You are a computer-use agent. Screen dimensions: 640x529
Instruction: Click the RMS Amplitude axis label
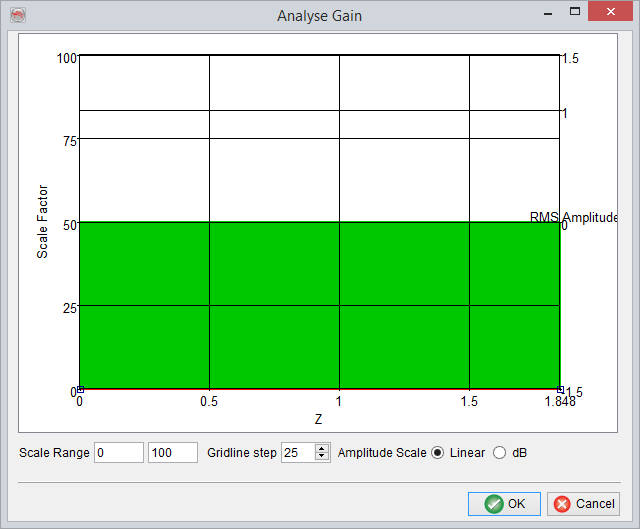pos(574,217)
